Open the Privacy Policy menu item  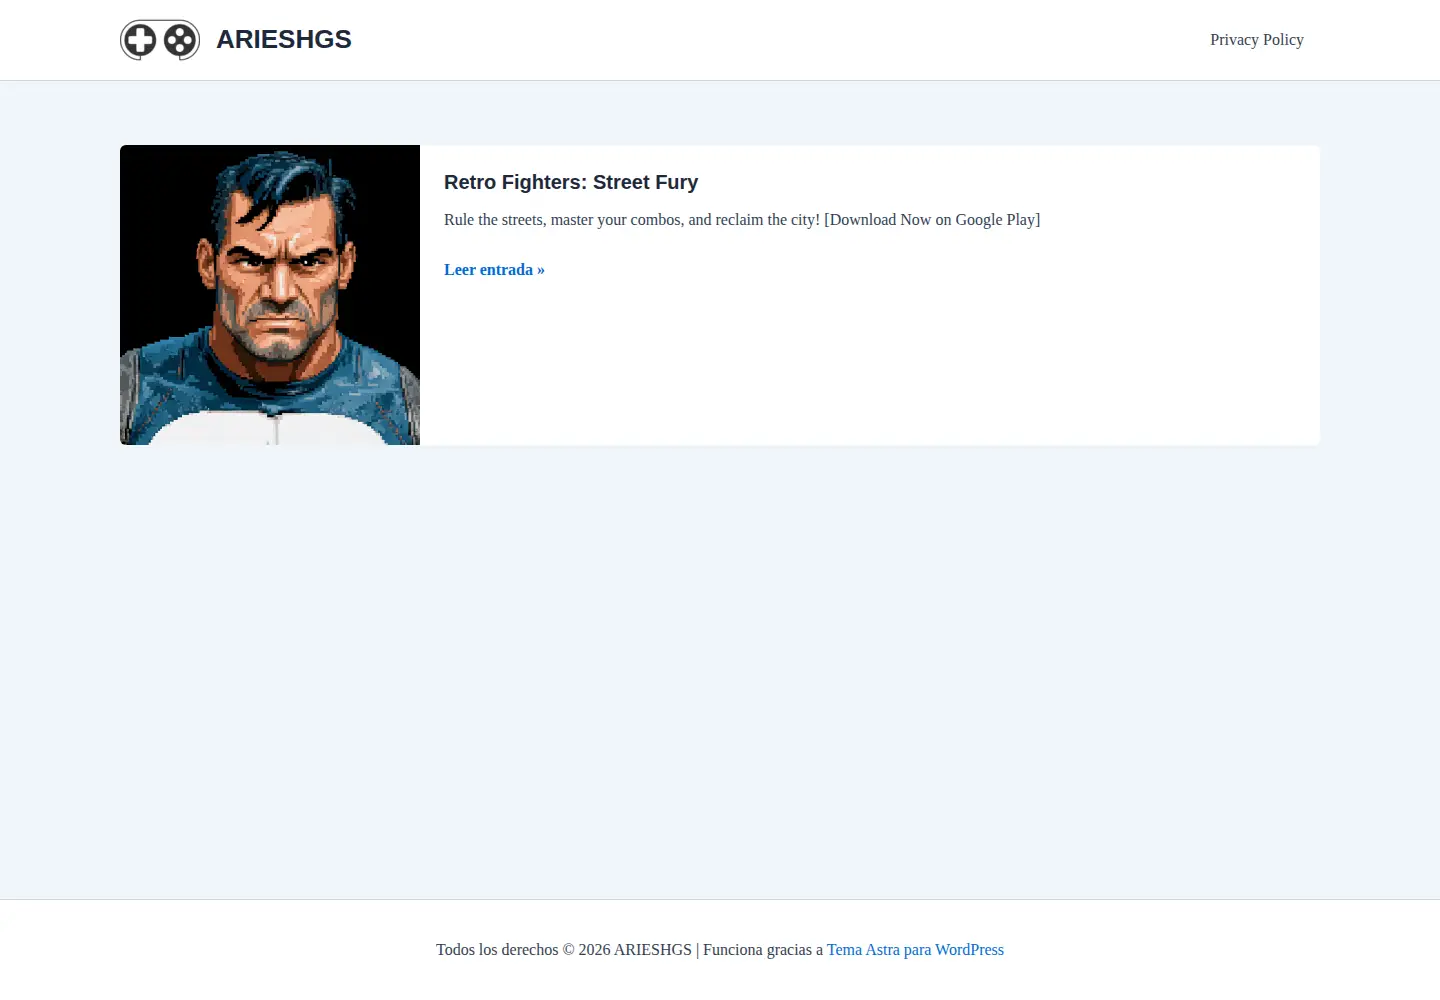click(x=1257, y=40)
